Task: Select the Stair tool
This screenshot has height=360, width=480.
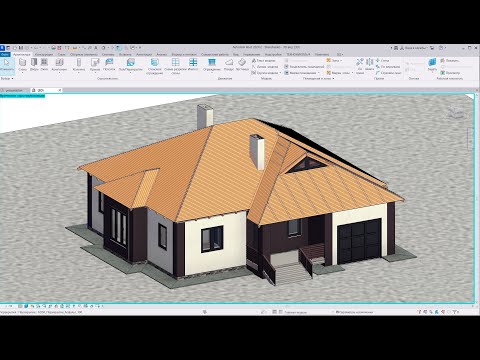Action: [242, 65]
